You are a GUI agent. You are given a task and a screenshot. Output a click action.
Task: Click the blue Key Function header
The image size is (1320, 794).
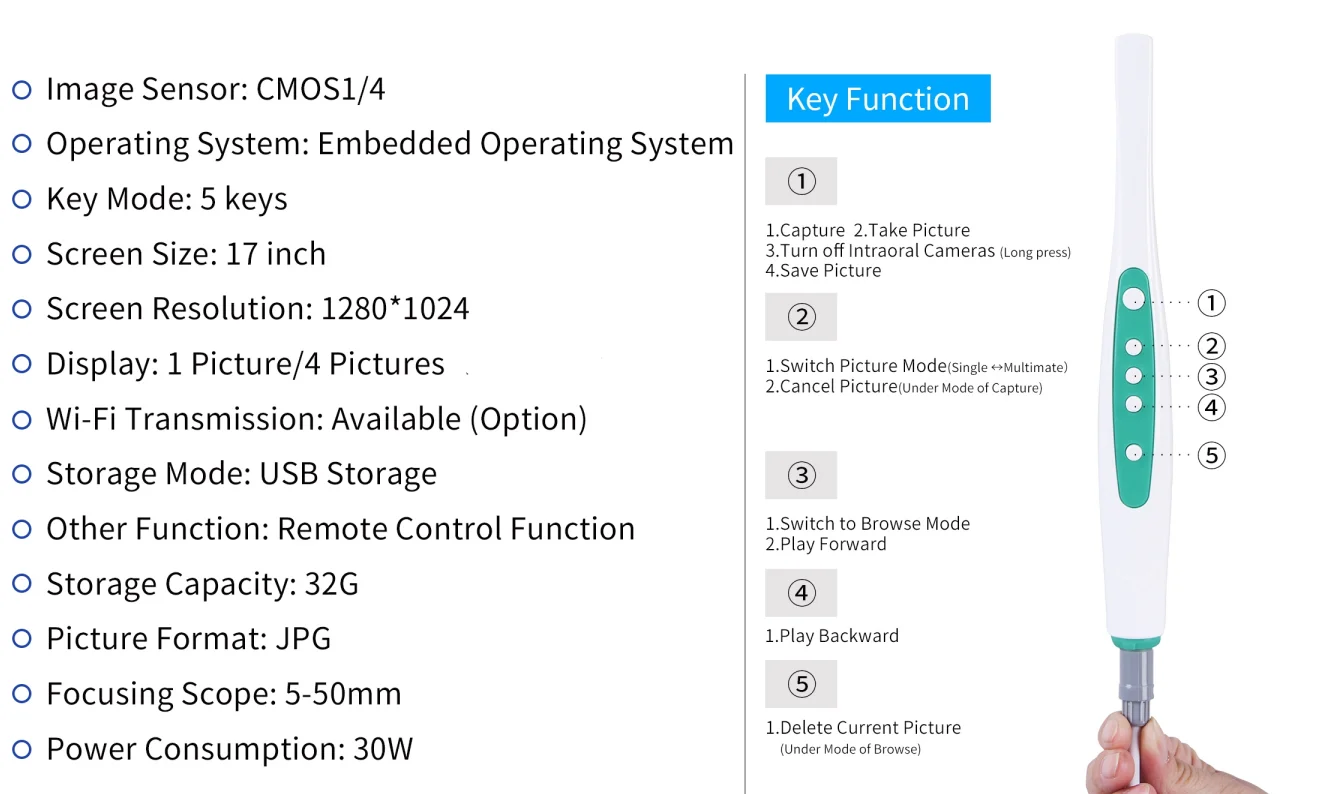click(877, 99)
